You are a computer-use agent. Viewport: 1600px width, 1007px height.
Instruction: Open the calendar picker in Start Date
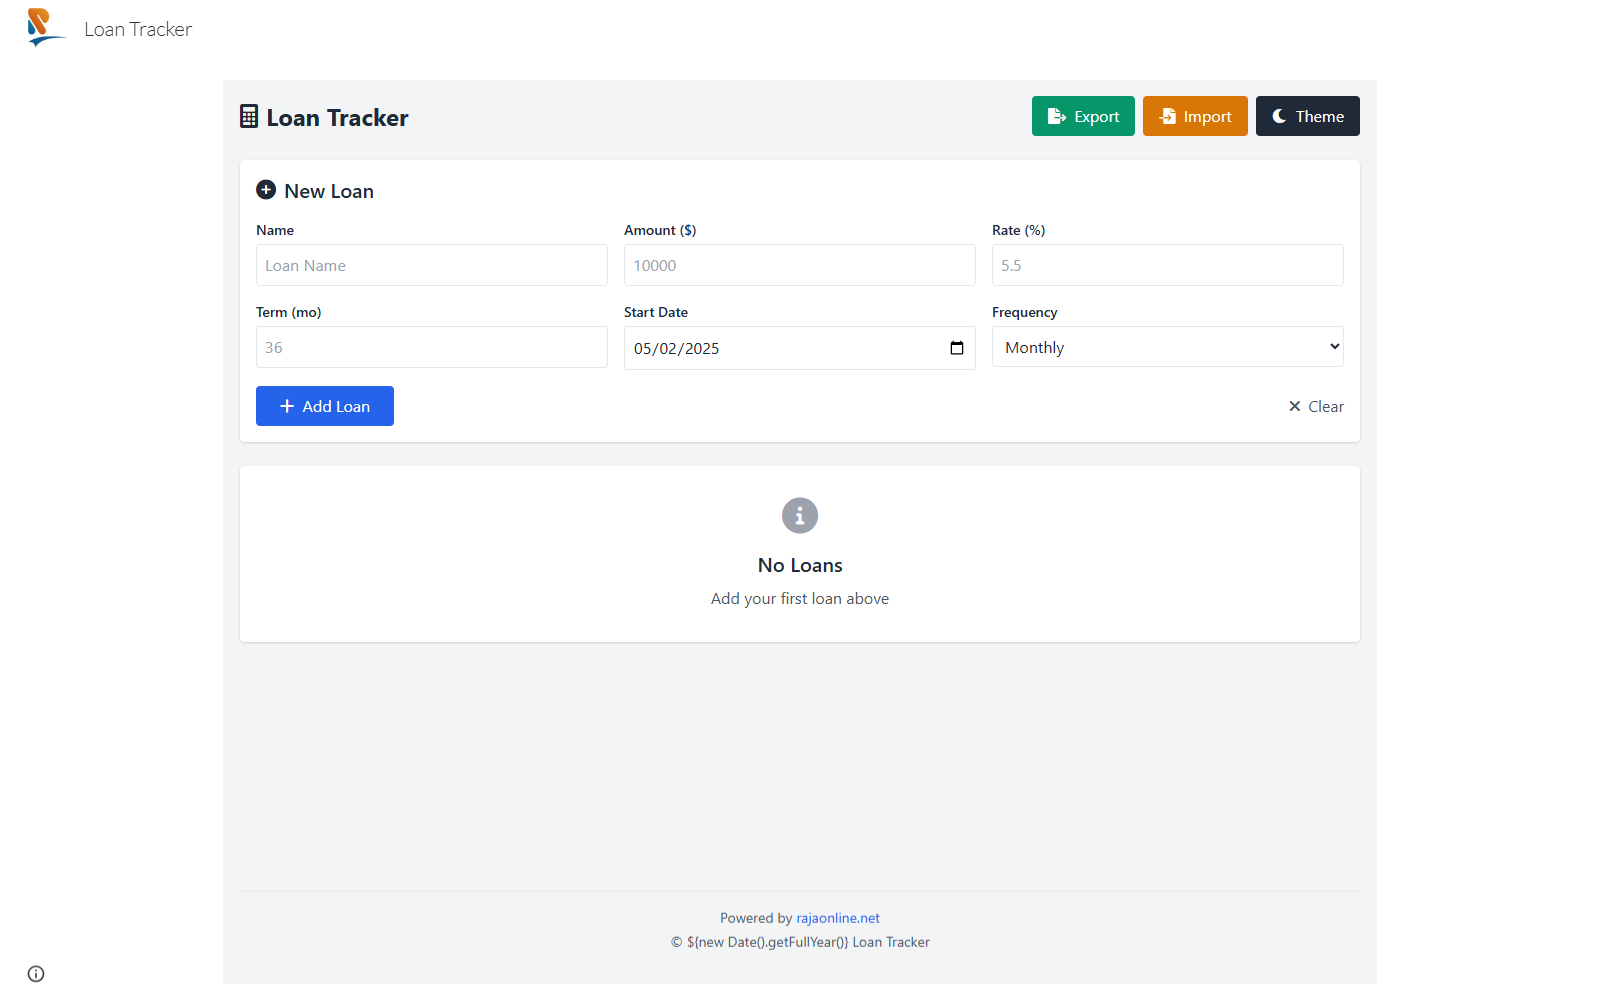pos(957,348)
